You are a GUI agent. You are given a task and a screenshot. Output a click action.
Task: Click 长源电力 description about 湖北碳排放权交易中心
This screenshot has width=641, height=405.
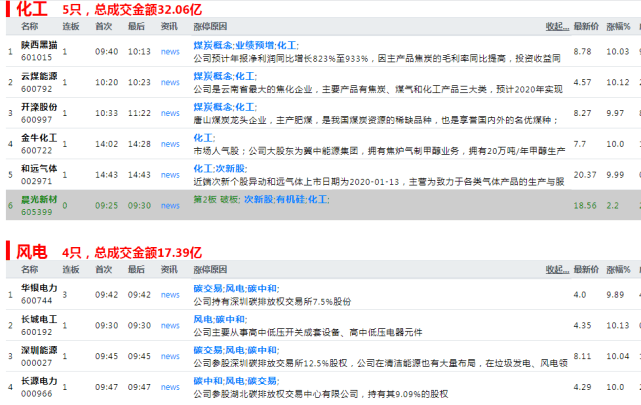tap(321, 394)
